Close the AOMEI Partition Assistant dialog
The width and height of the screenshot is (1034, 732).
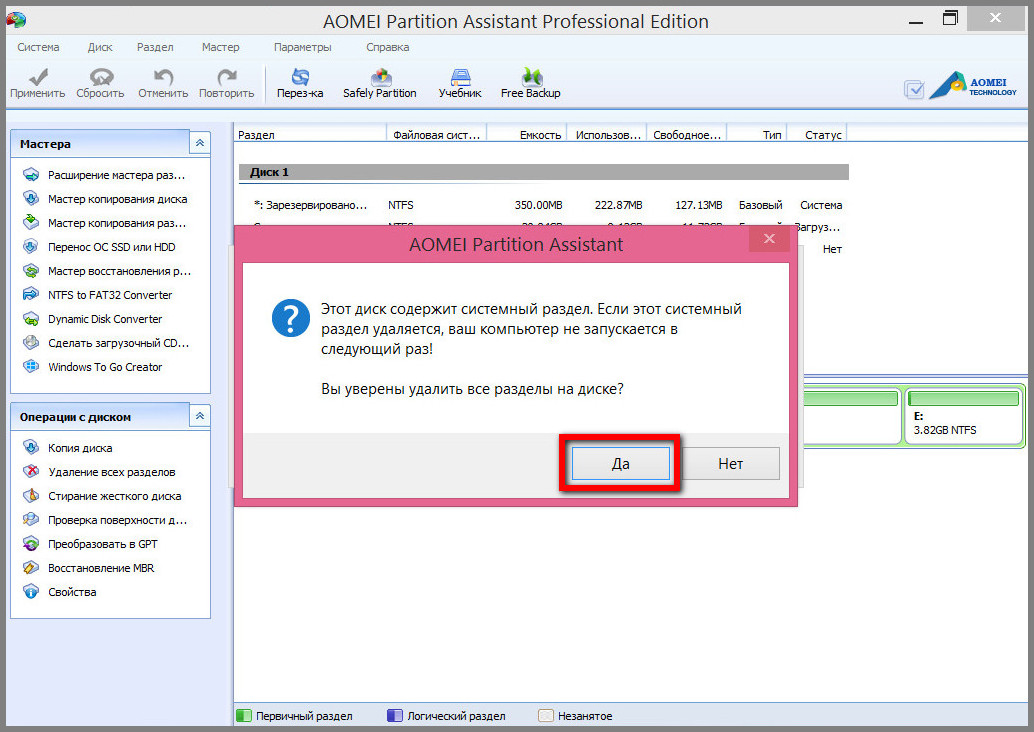pos(769,239)
